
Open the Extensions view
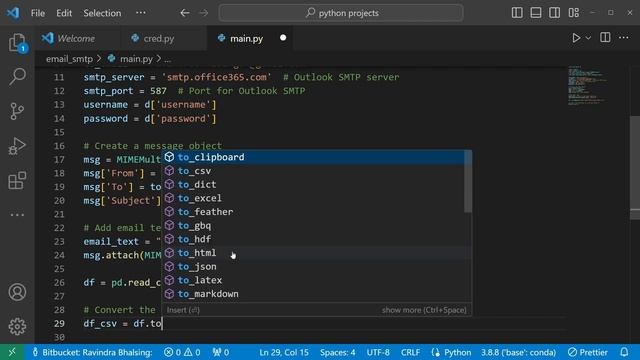[x=17, y=180]
